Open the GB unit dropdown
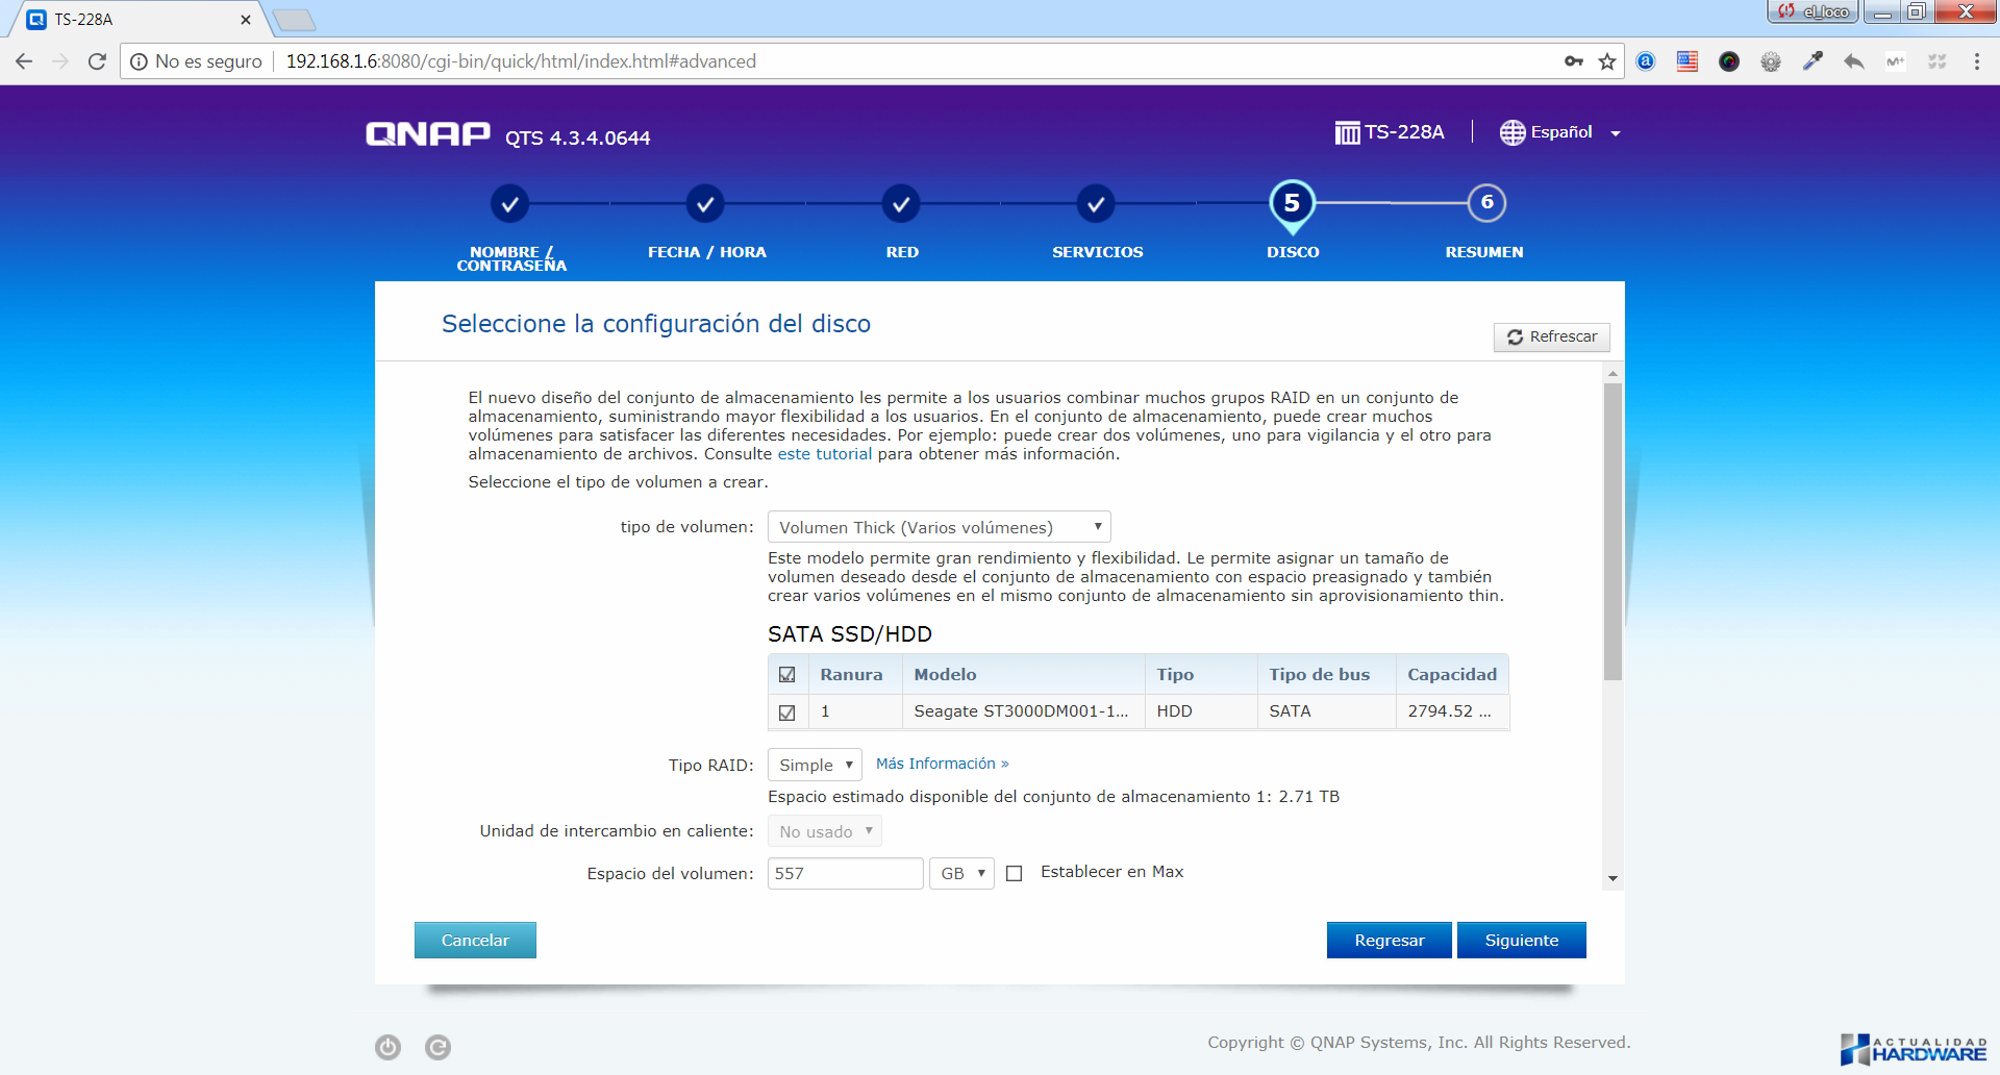The height and width of the screenshot is (1075, 2000). (x=961, y=873)
